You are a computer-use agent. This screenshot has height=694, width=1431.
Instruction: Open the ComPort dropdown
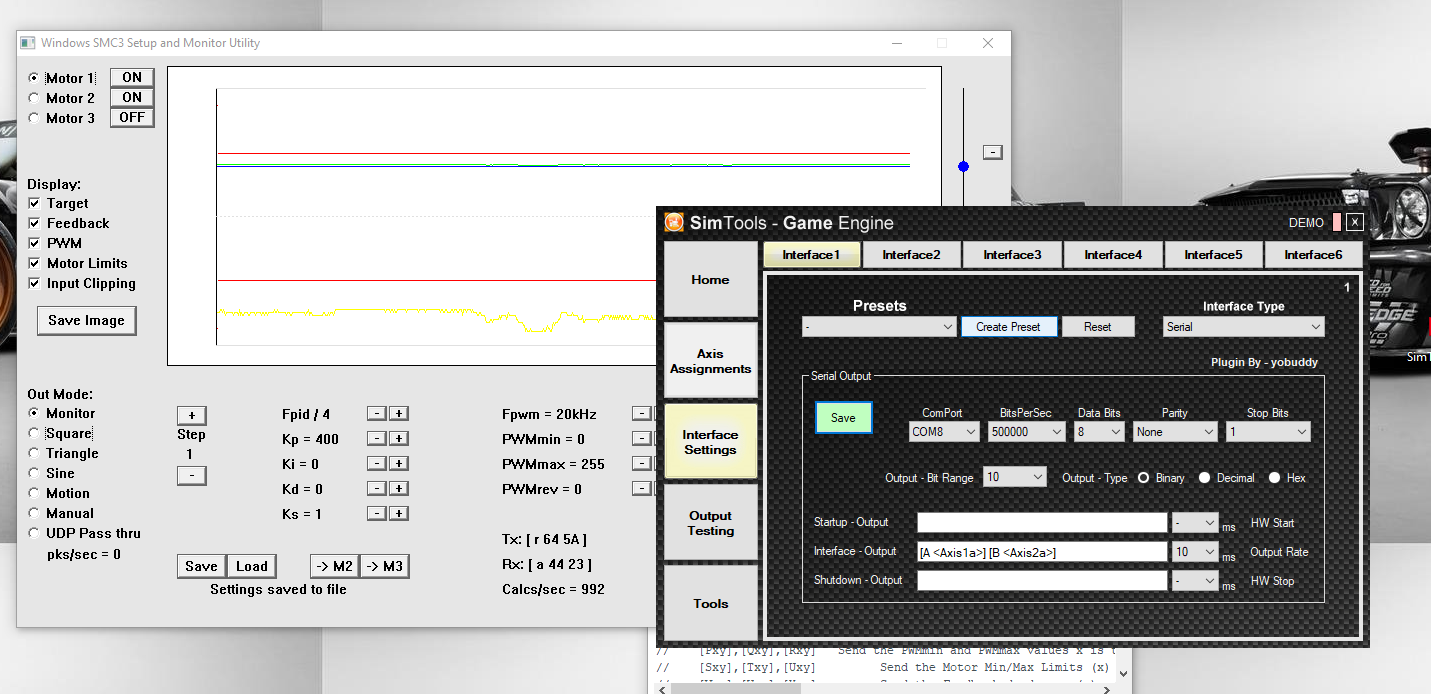point(944,432)
